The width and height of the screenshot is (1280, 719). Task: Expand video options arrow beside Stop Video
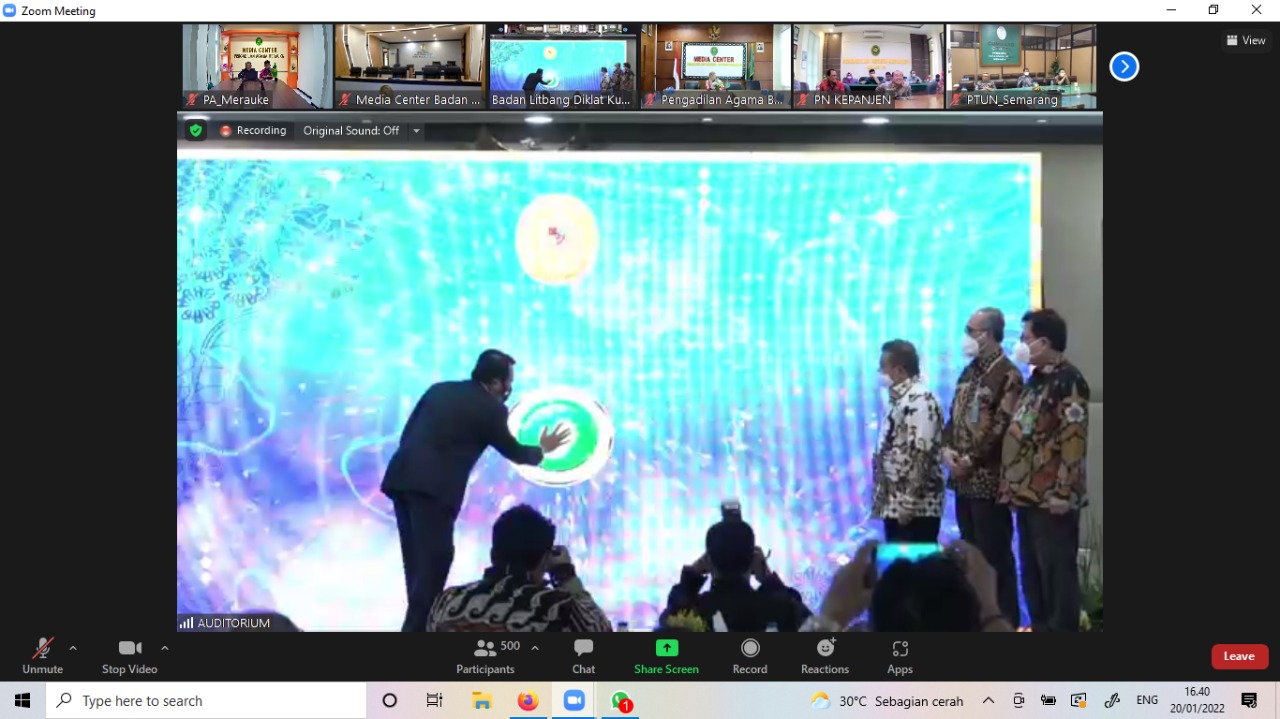pyautogui.click(x=165, y=648)
